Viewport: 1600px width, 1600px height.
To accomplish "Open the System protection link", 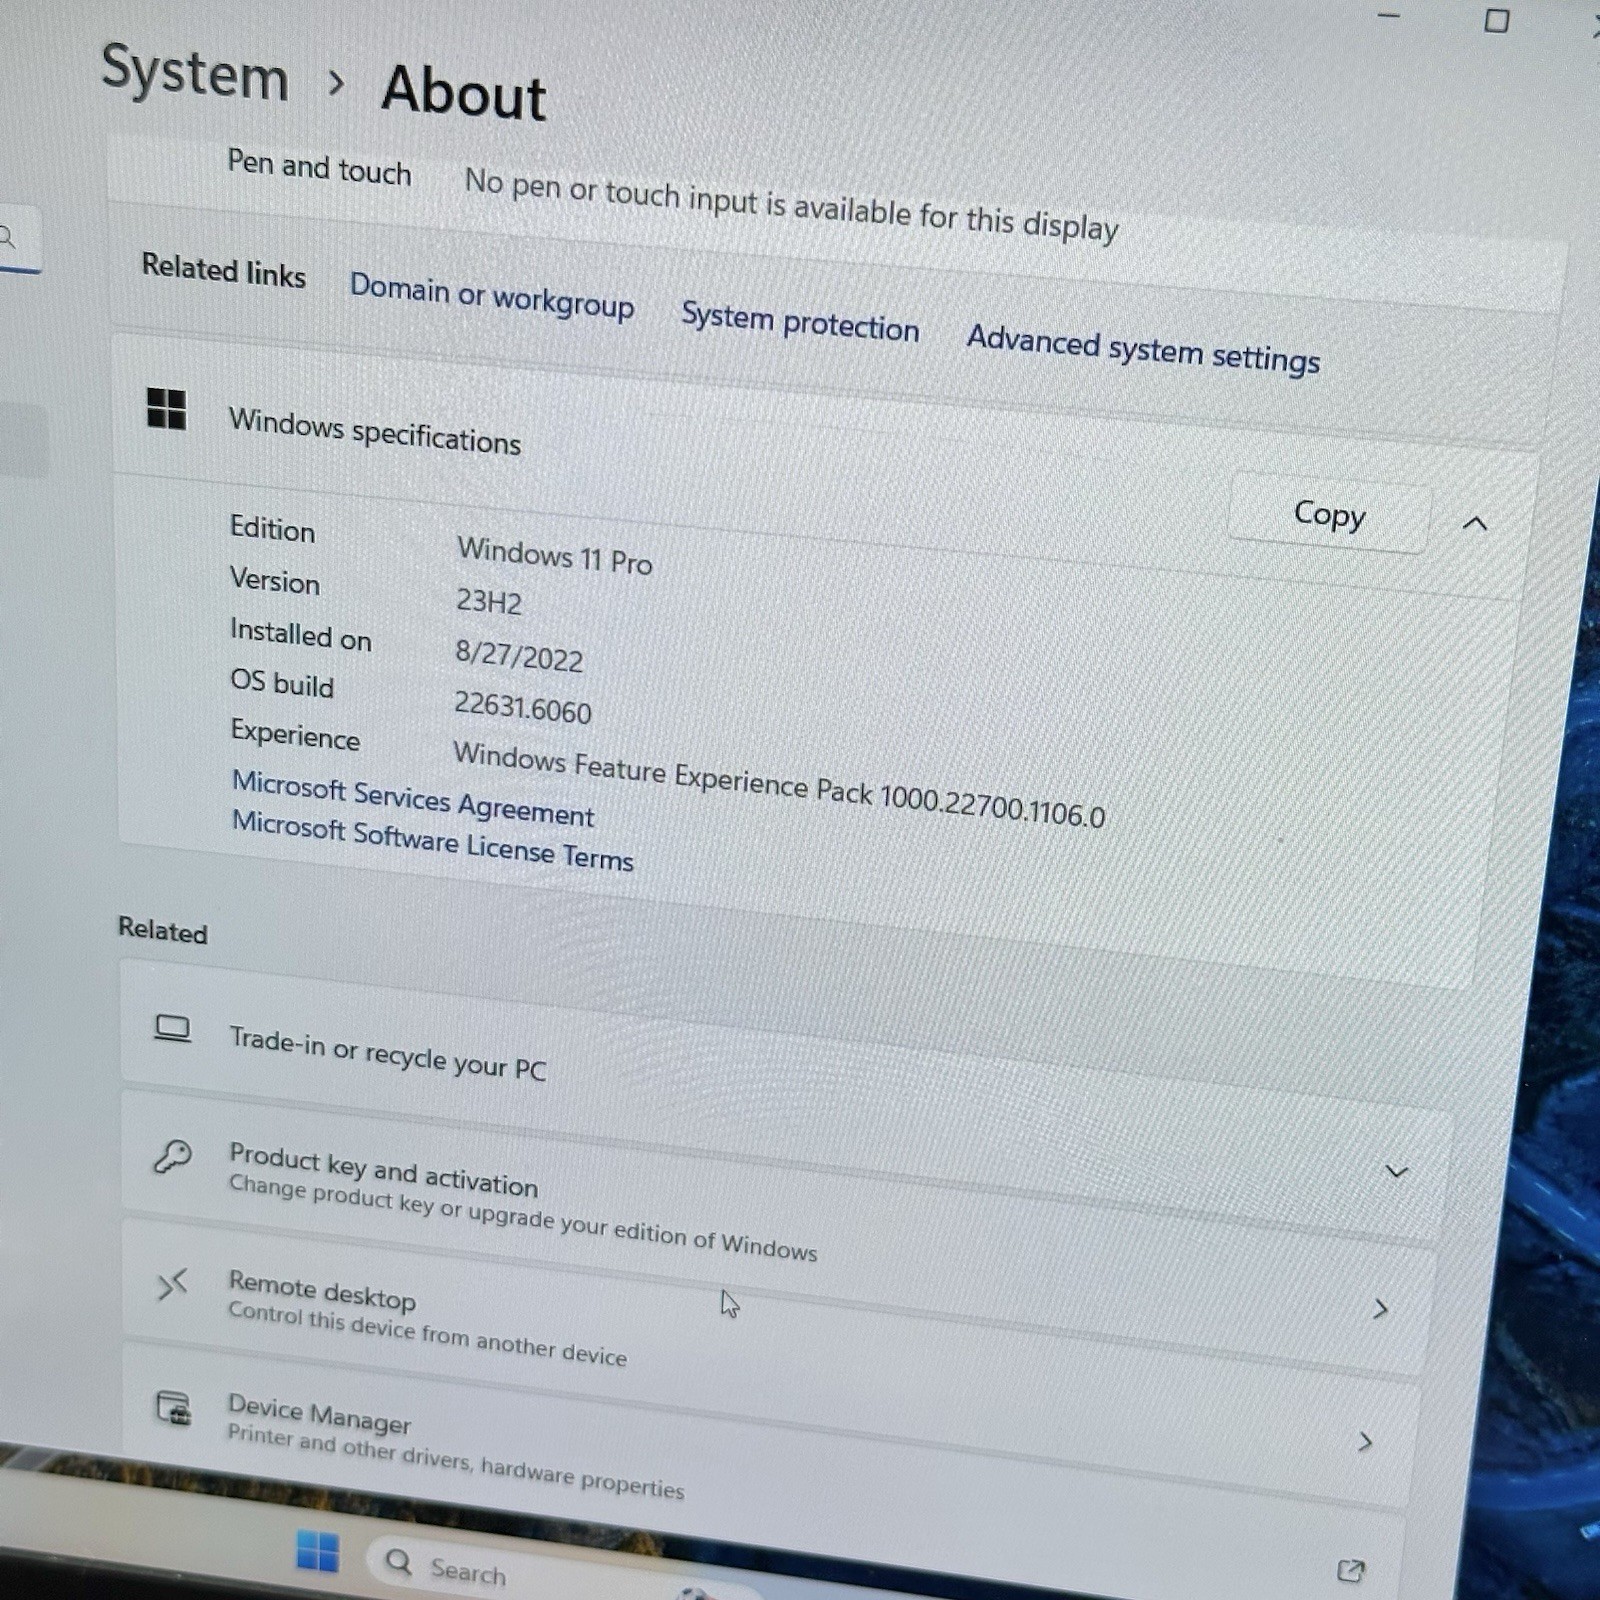I will point(800,322).
